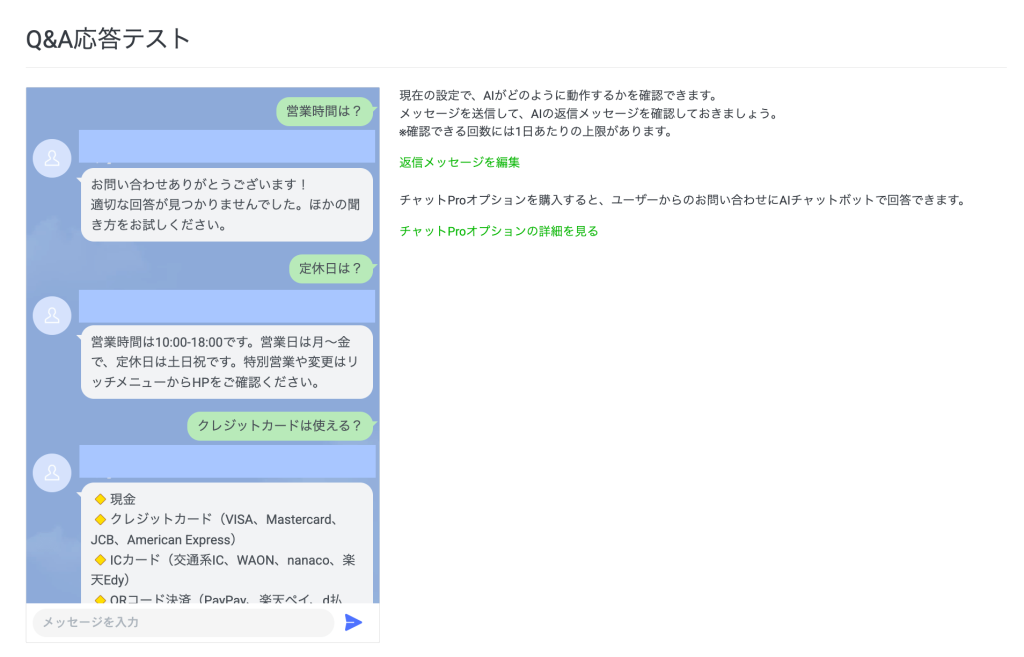Click the diamond icon beside ICカード
Viewport: 1024px width, 657px height.
click(100, 560)
